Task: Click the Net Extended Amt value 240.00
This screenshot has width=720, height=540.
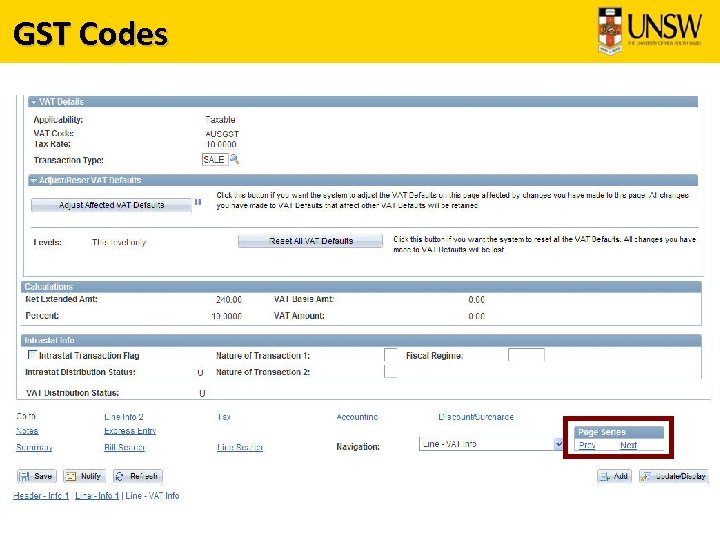Action: click(229, 299)
